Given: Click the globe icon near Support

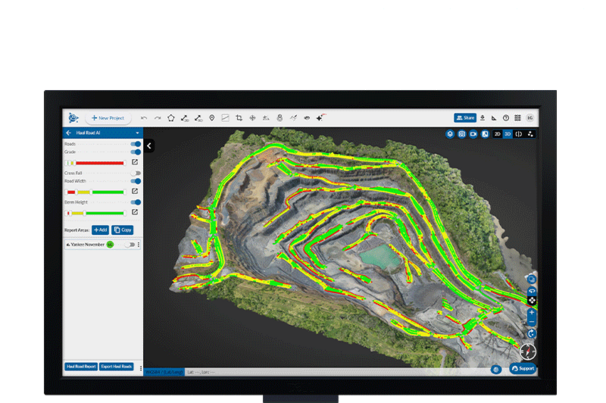Looking at the screenshot, I should pos(496,370).
